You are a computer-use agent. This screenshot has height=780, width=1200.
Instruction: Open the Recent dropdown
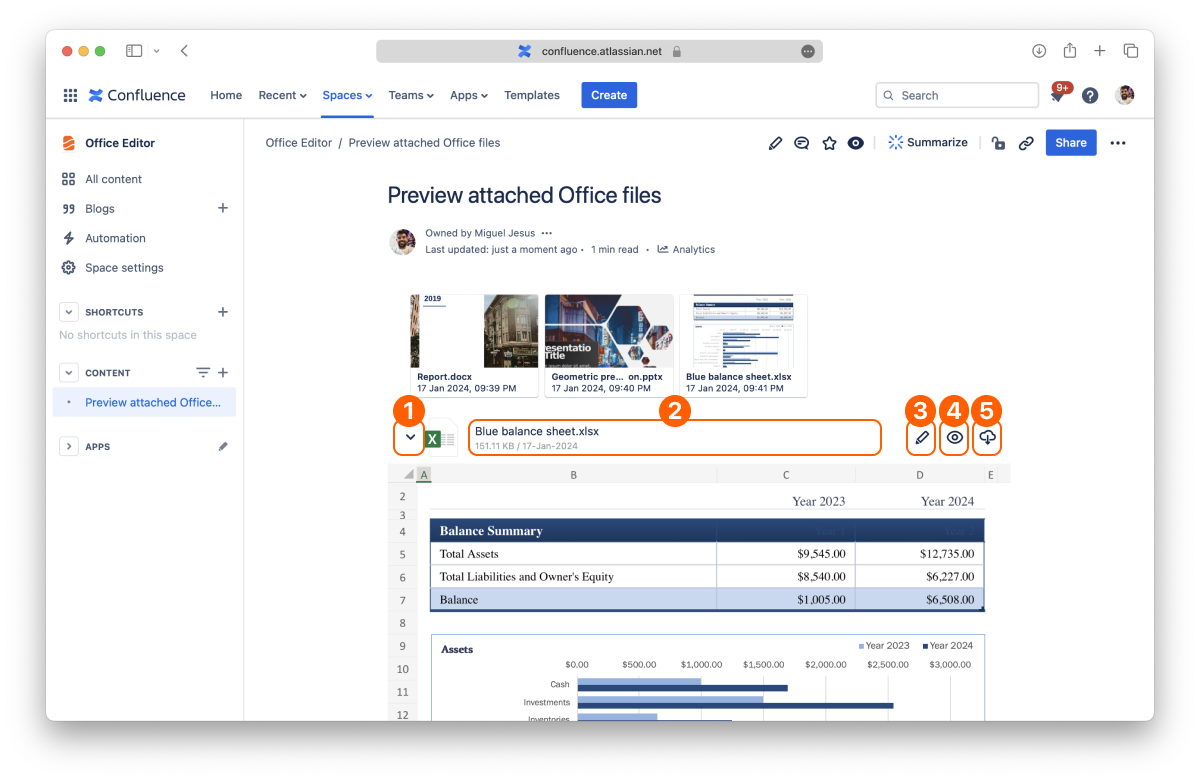283,95
